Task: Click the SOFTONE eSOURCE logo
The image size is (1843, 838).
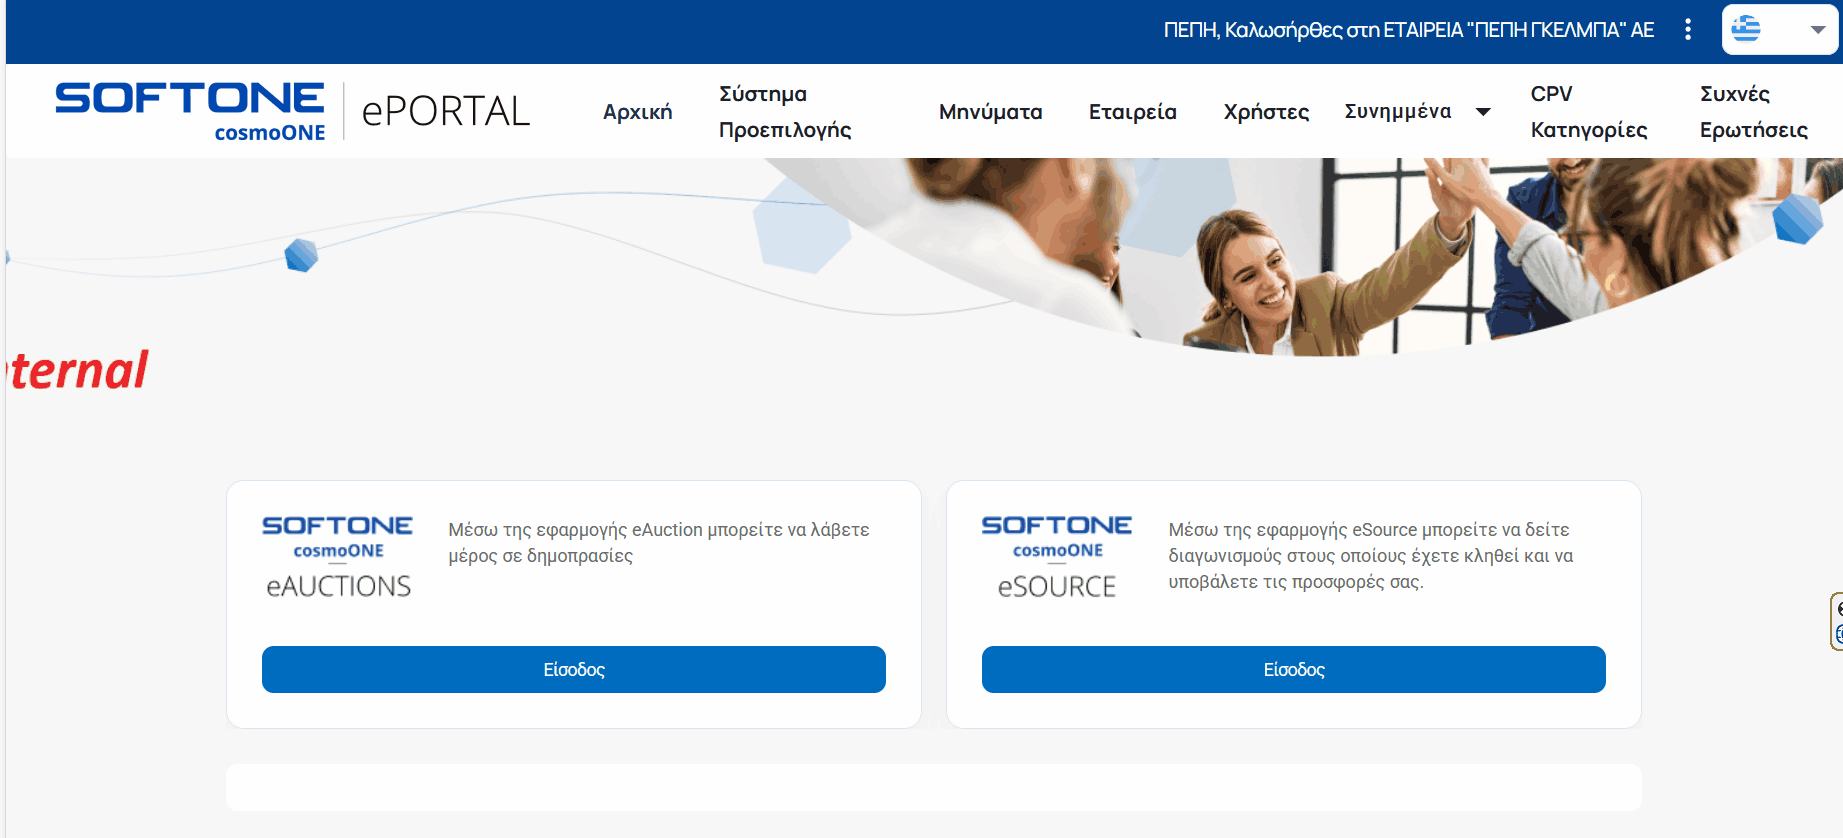Action: pos(1057,557)
